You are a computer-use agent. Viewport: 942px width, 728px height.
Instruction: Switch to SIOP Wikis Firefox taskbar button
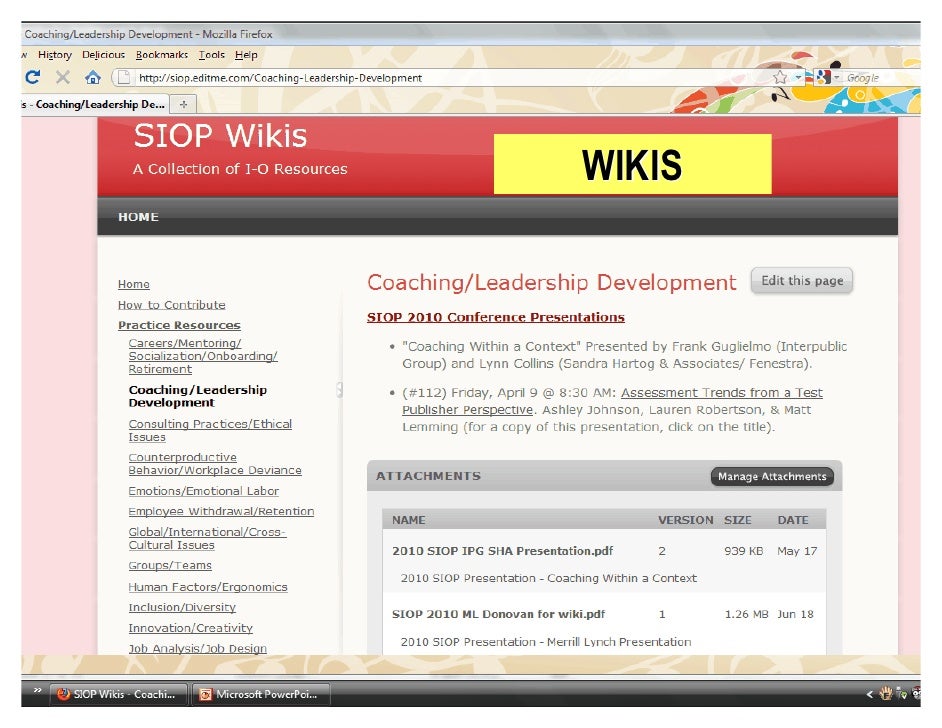click(118, 694)
